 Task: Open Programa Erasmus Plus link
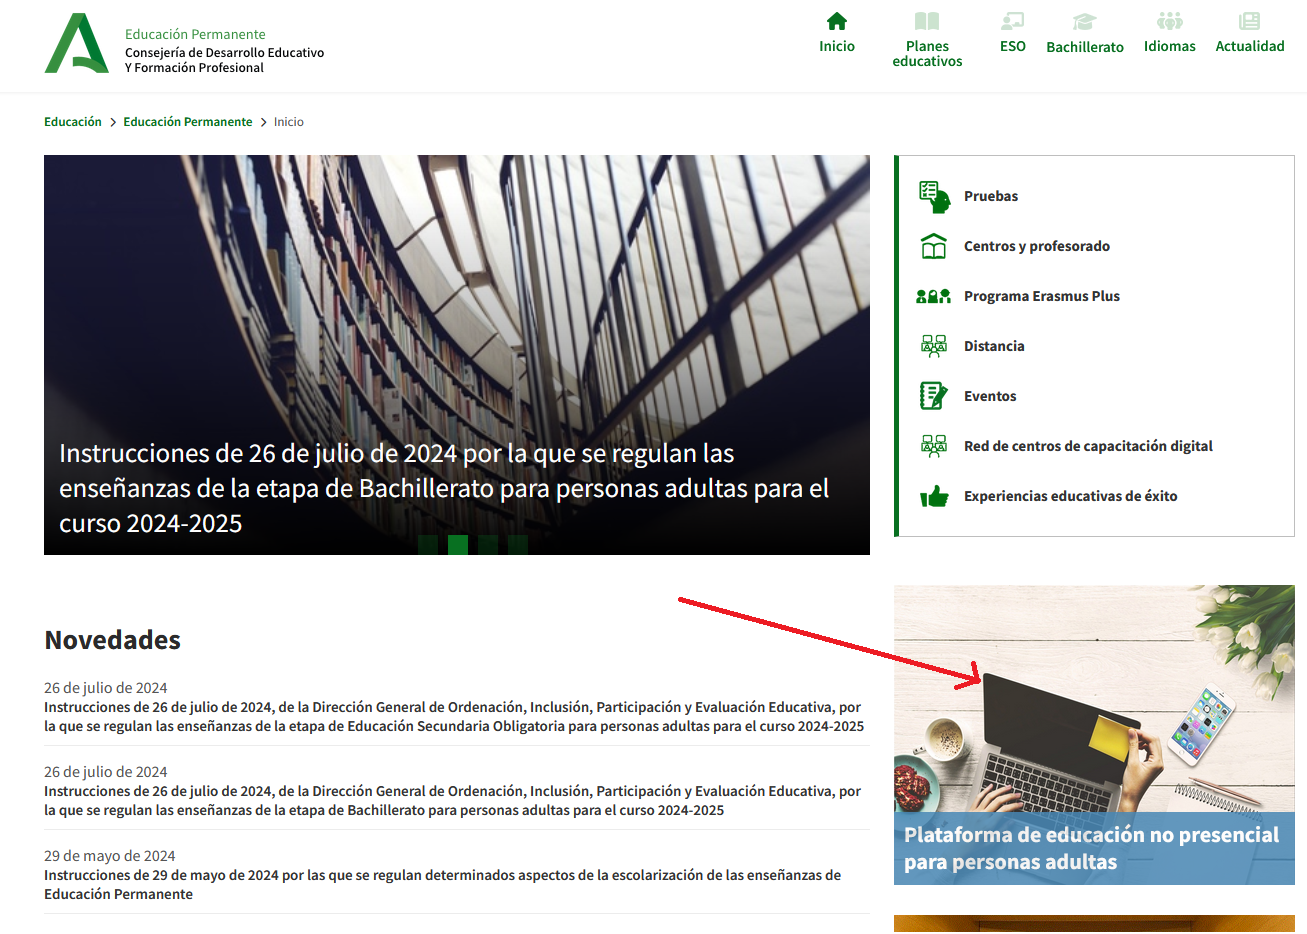pos(1042,296)
